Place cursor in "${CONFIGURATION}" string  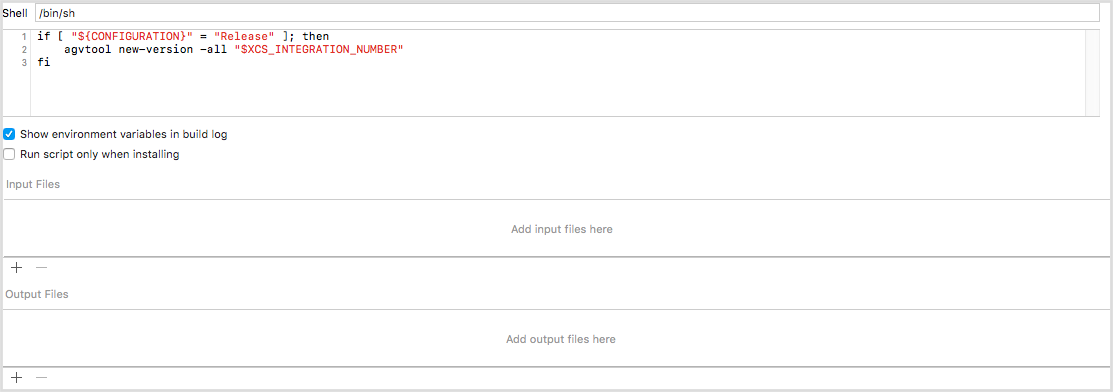[x=133, y=36]
